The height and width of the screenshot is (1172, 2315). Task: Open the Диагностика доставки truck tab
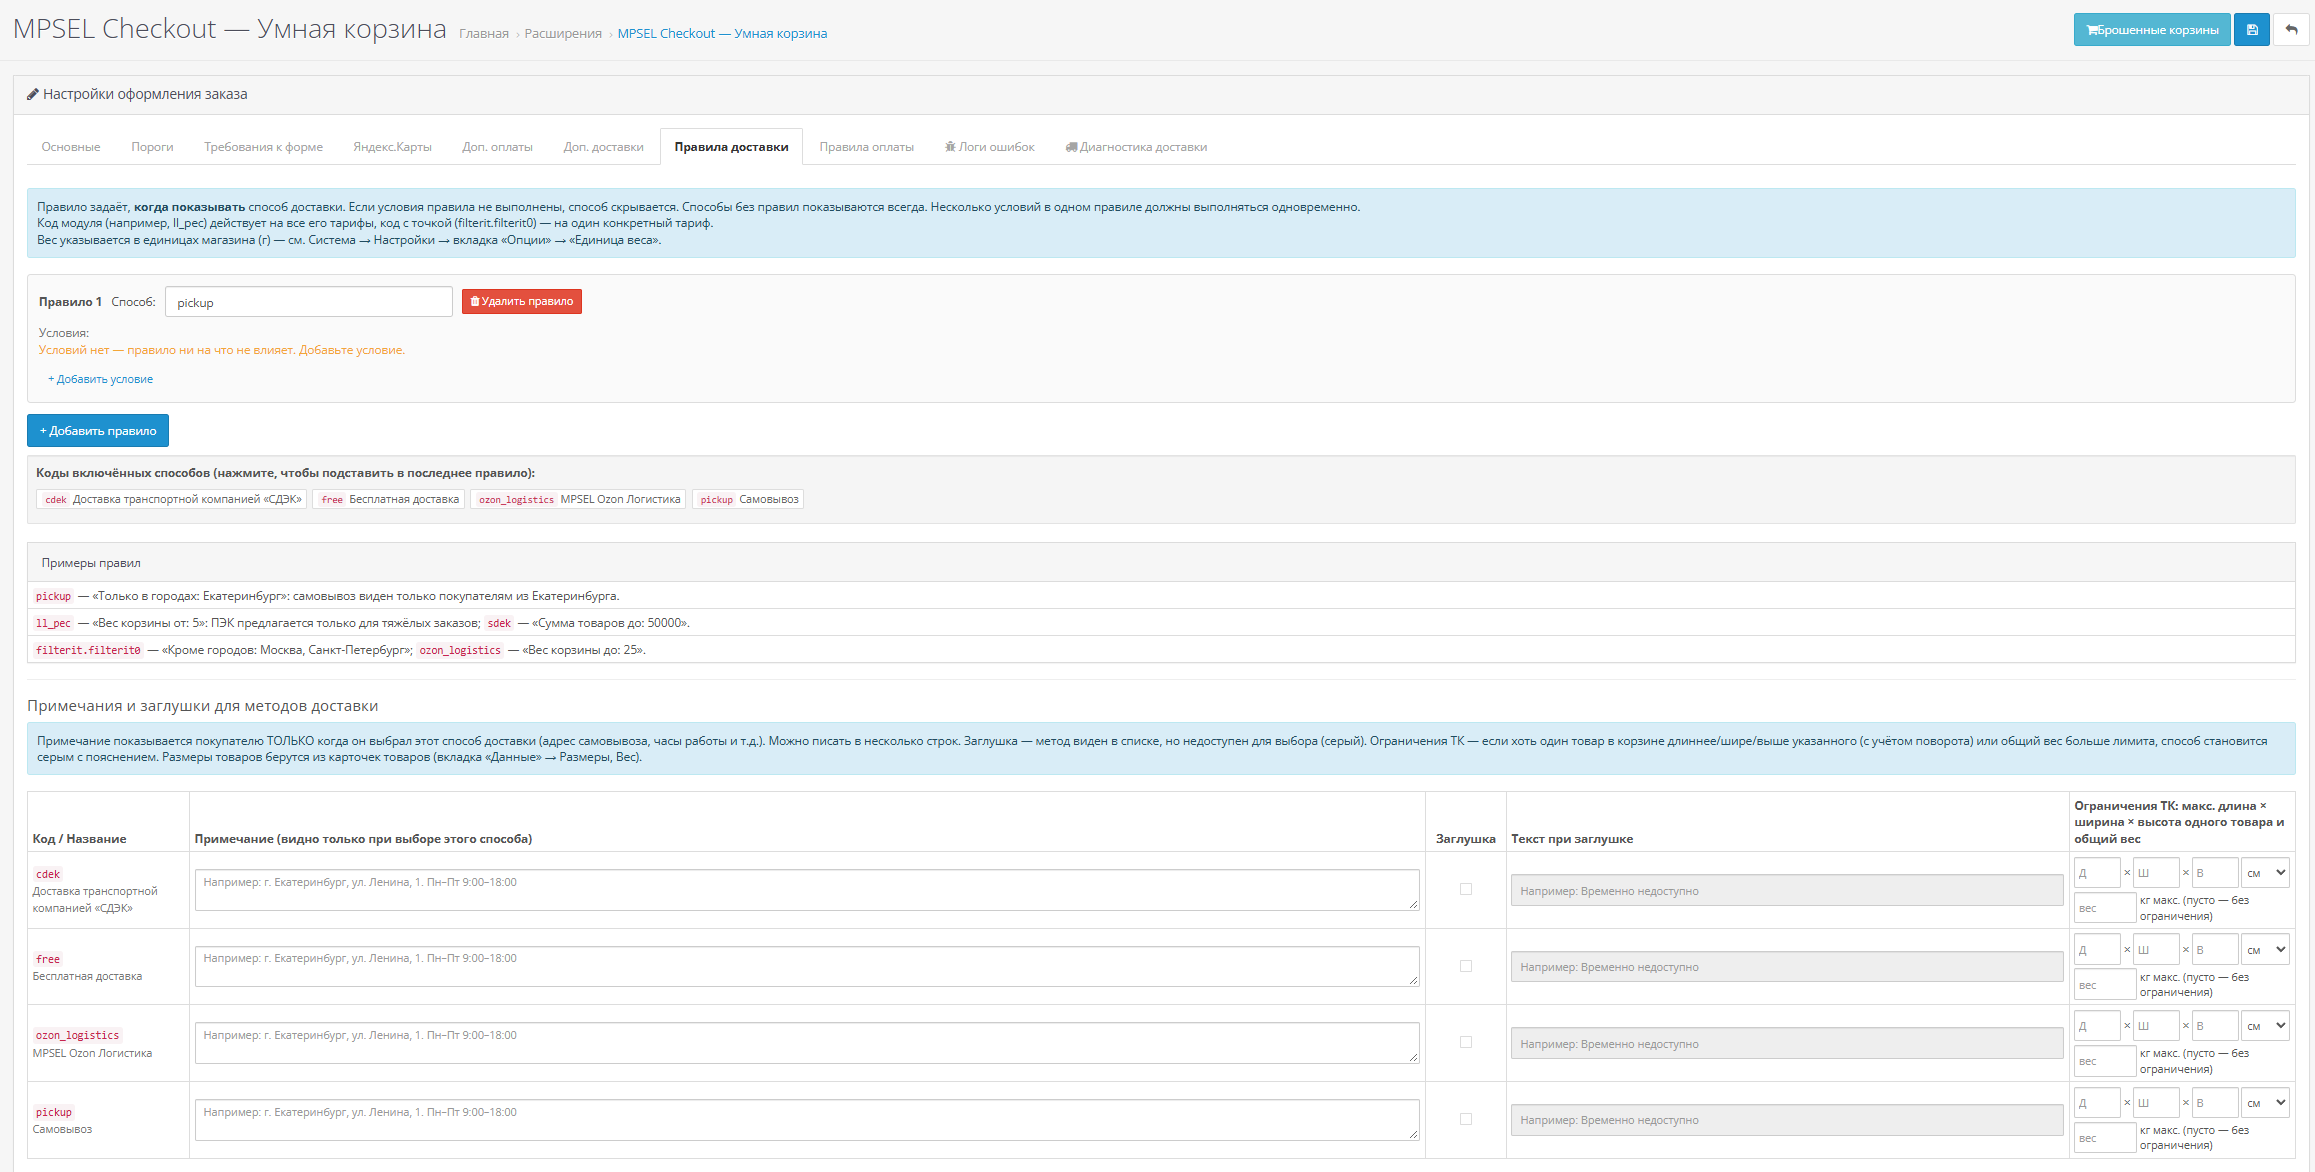click(1136, 147)
